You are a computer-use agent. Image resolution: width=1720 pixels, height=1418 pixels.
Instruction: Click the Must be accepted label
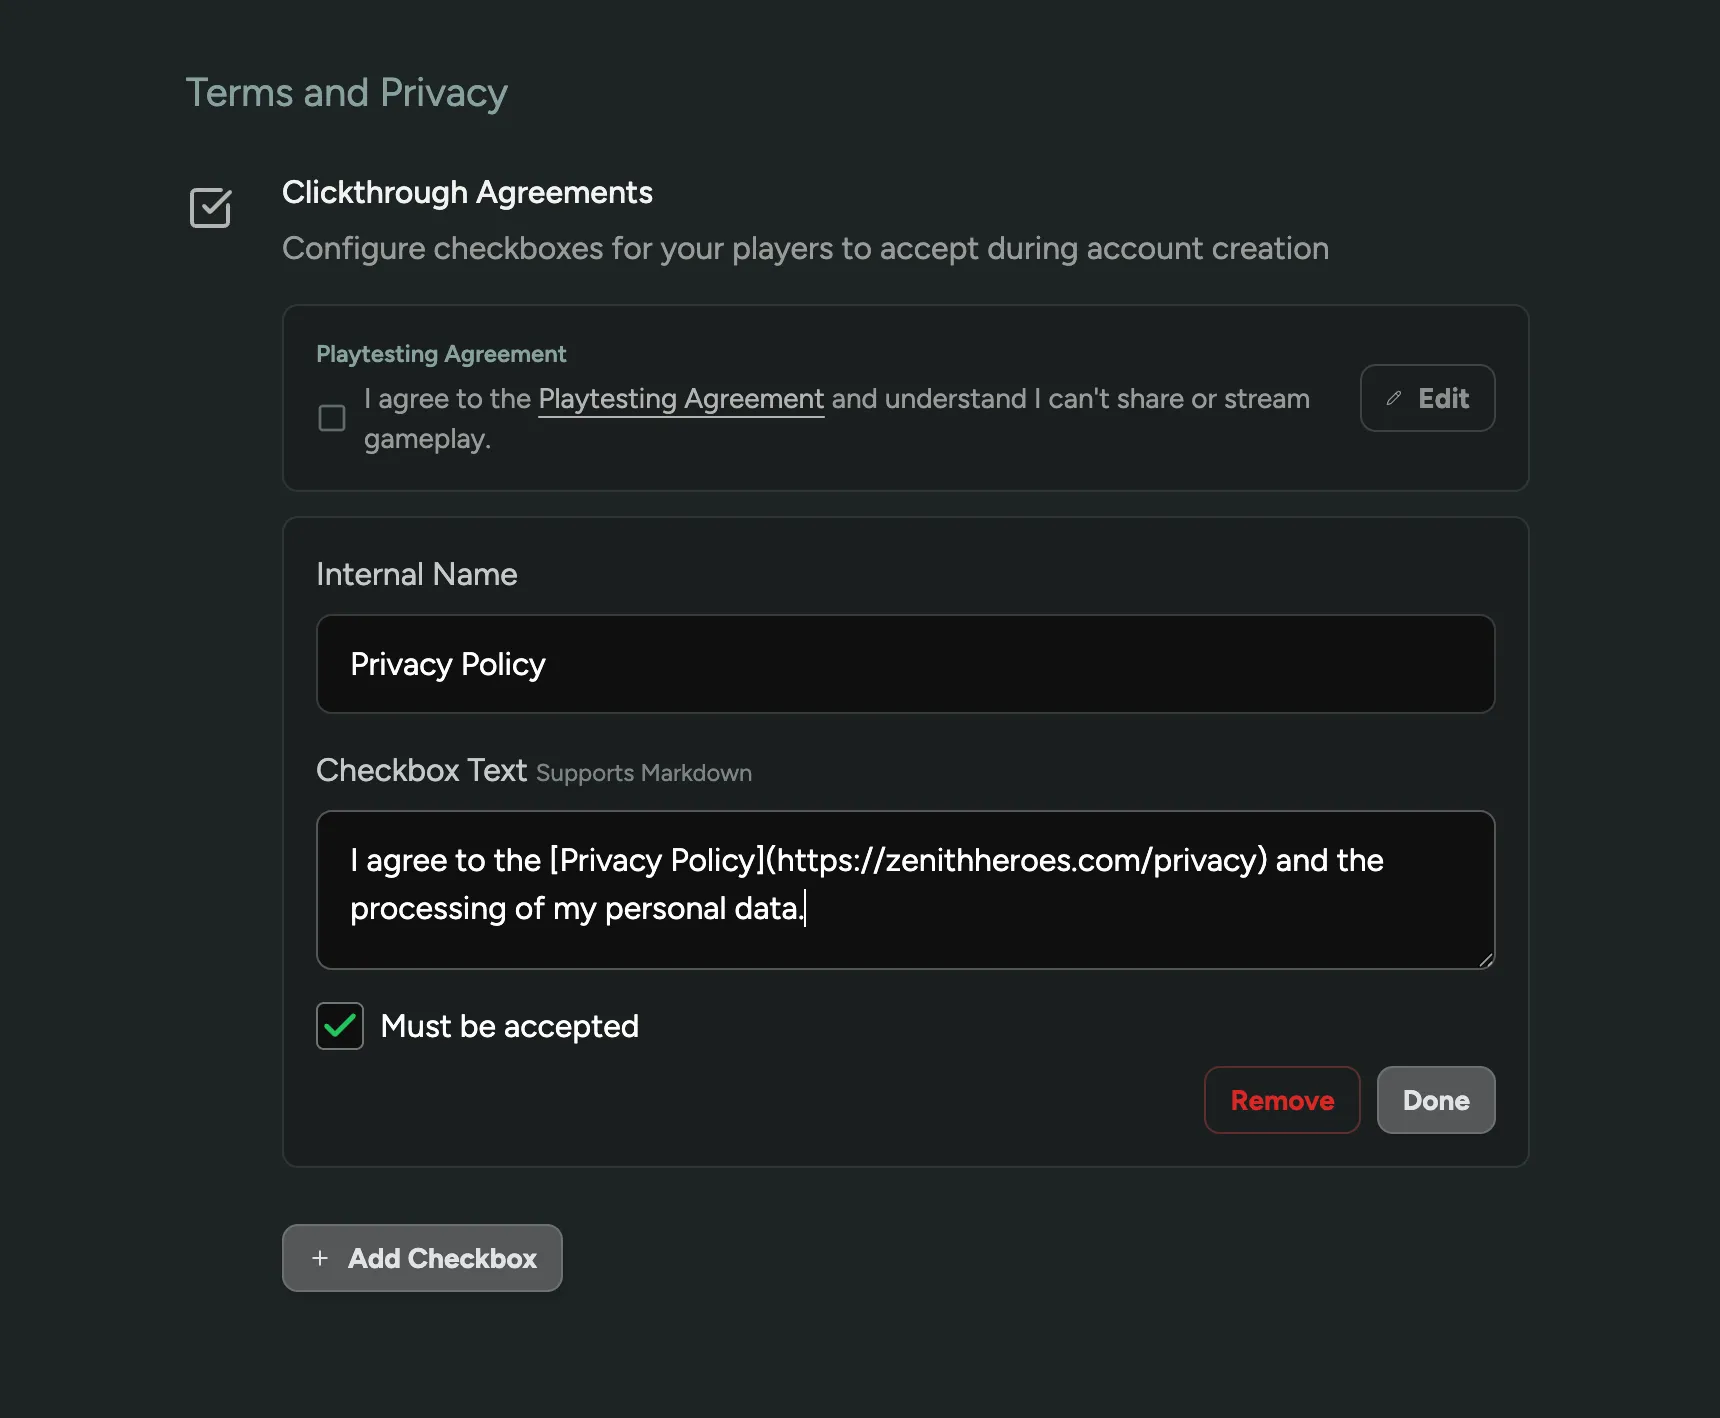tap(509, 1026)
